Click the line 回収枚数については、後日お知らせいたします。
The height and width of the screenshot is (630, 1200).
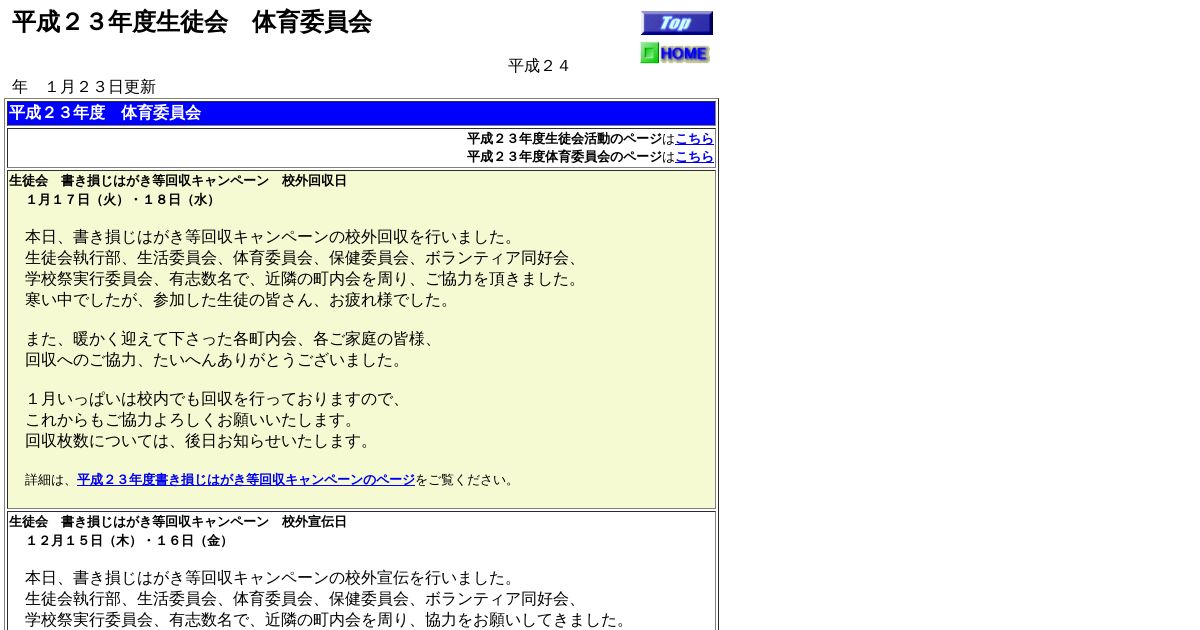[x=201, y=441]
